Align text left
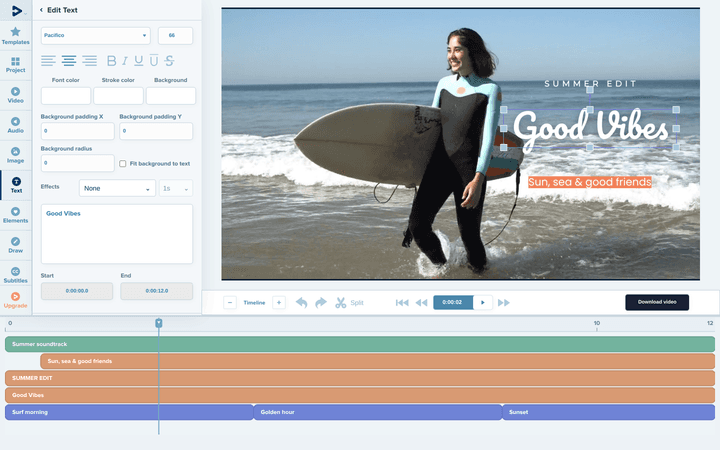720x450 pixels. pos(48,61)
